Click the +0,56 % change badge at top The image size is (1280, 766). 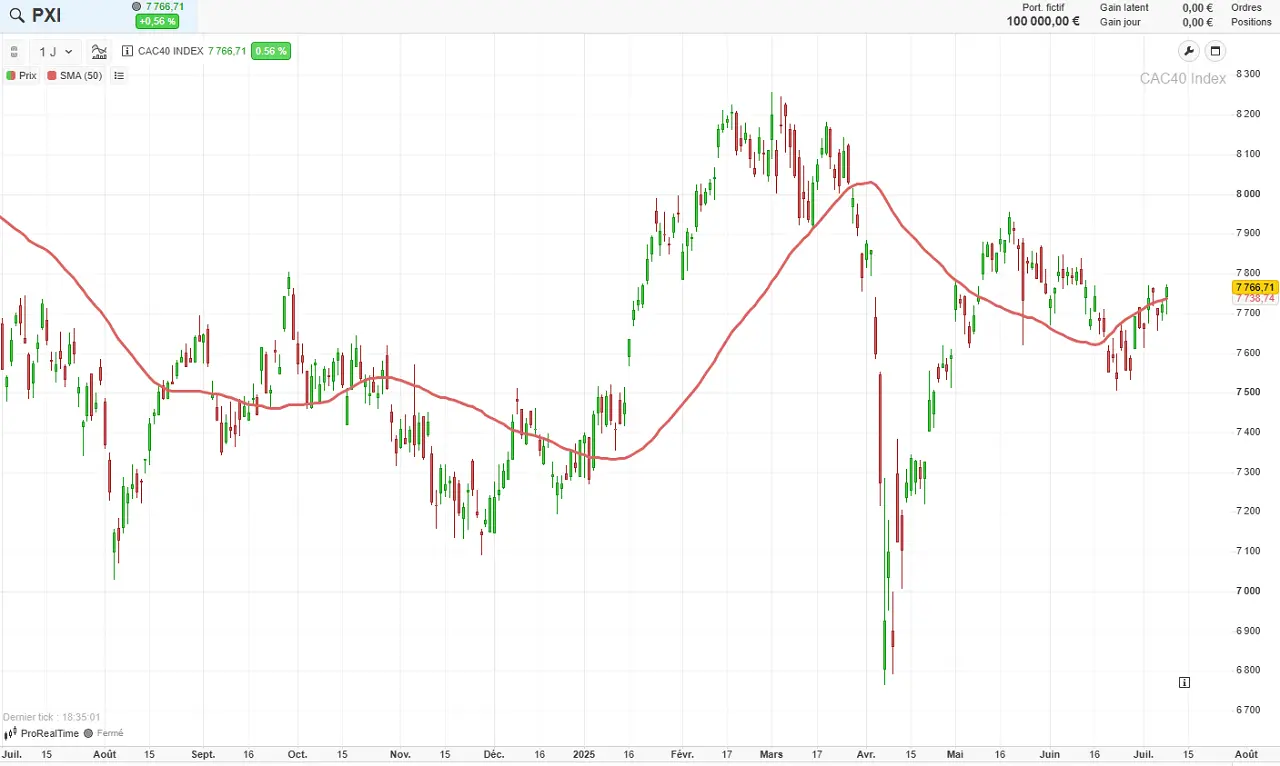(157, 21)
